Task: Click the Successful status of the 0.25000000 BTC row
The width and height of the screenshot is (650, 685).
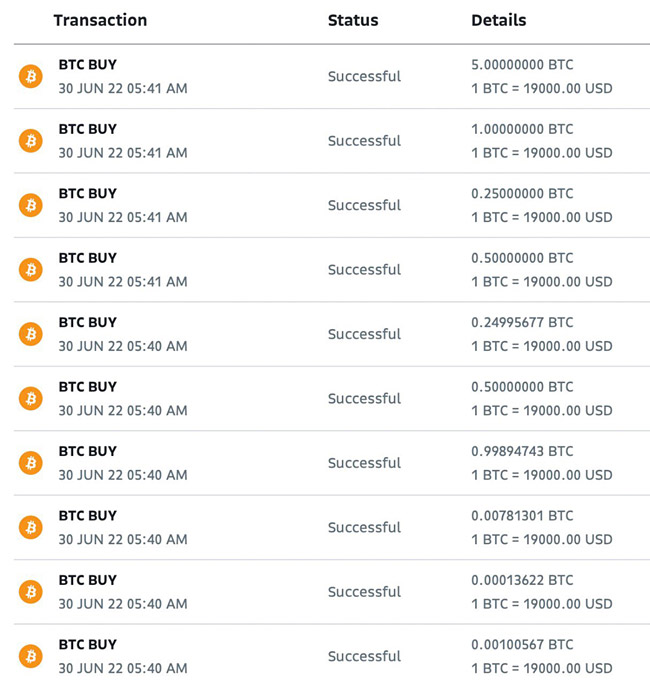Action: [x=364, y=205]
